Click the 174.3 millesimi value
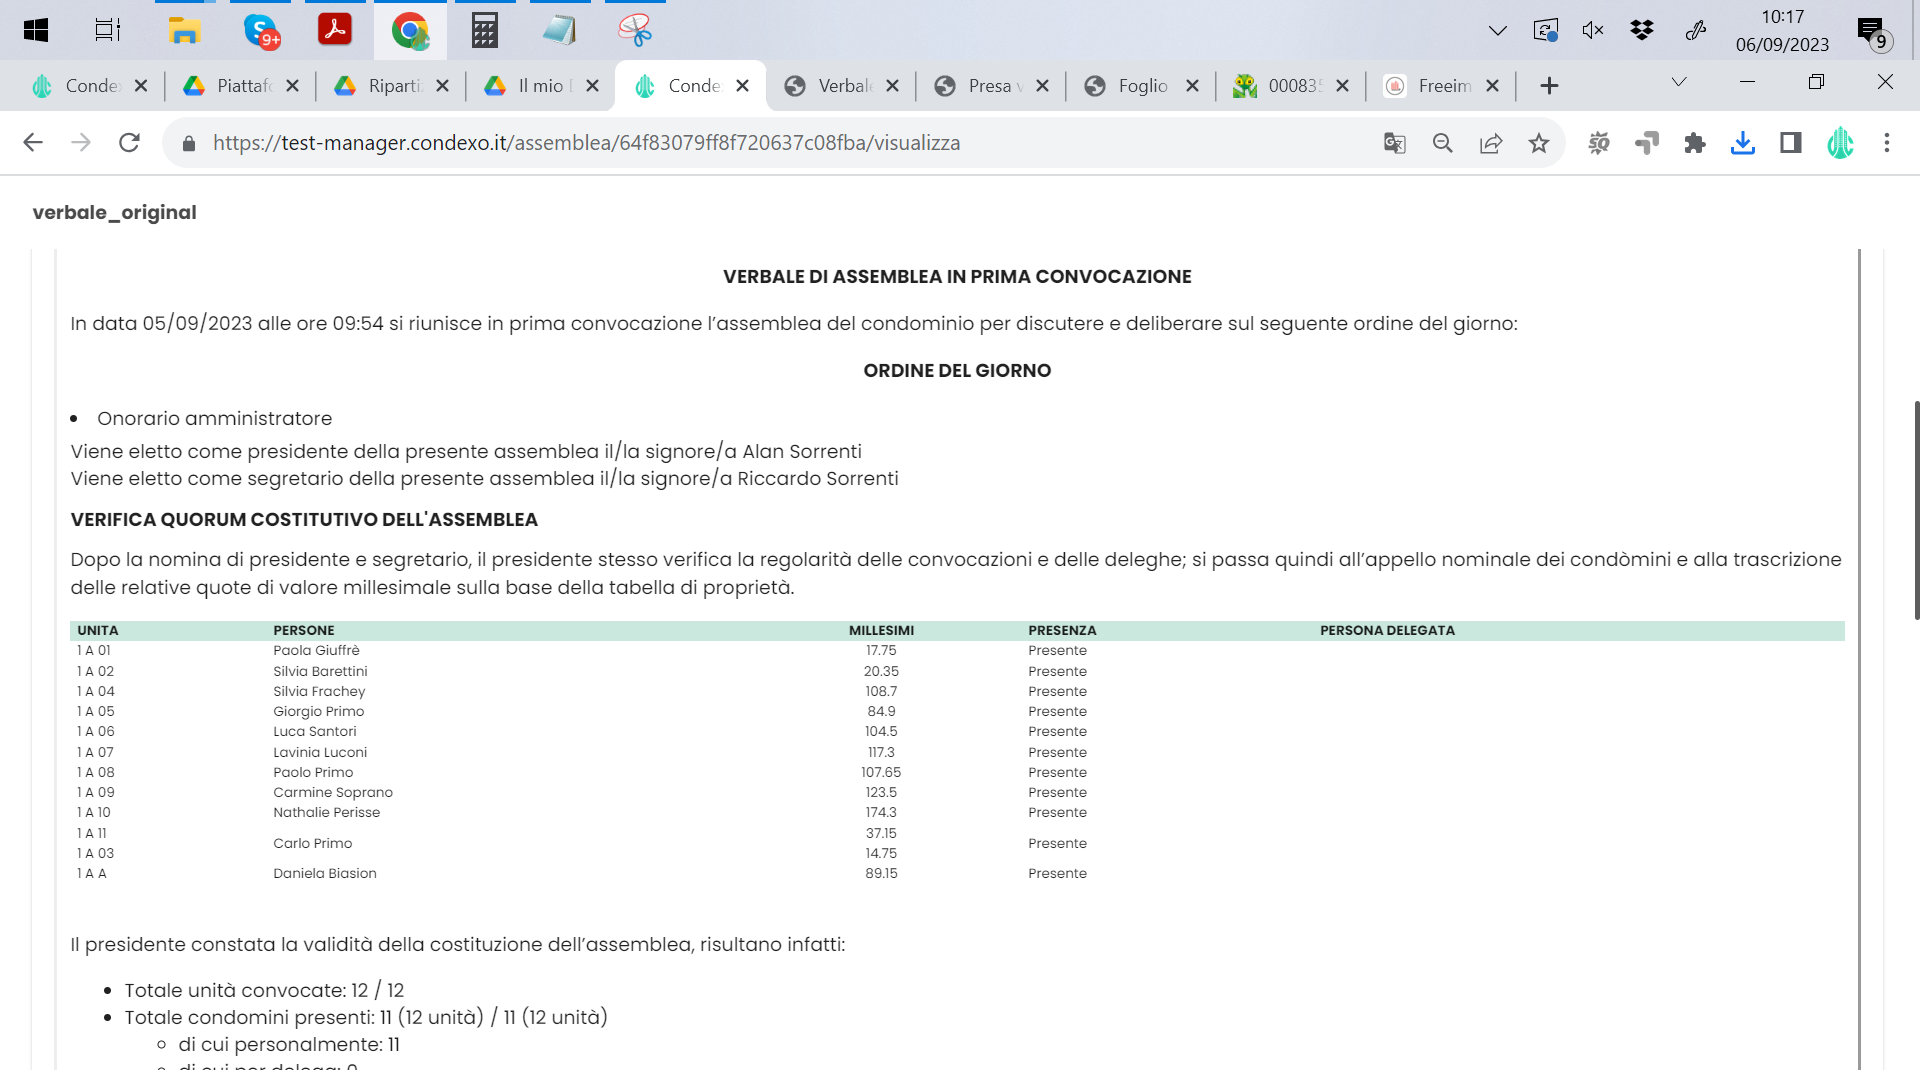1920x1080 pixels. [881, 812]
